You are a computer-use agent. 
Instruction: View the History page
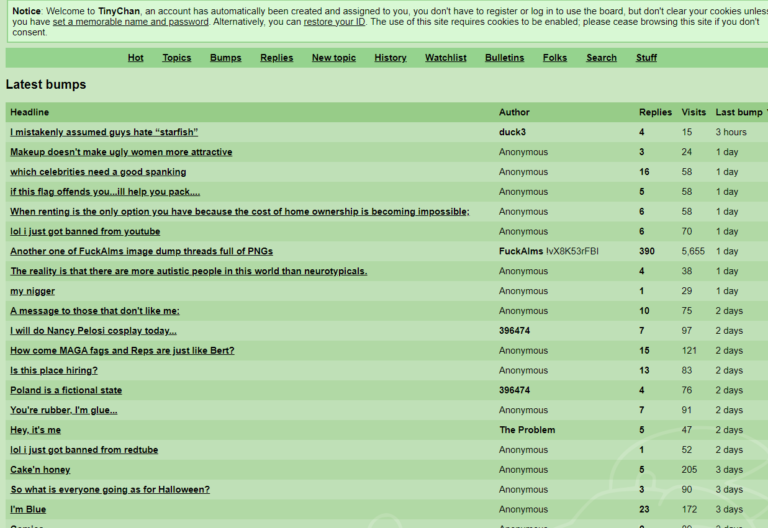[x=390, y=58]
